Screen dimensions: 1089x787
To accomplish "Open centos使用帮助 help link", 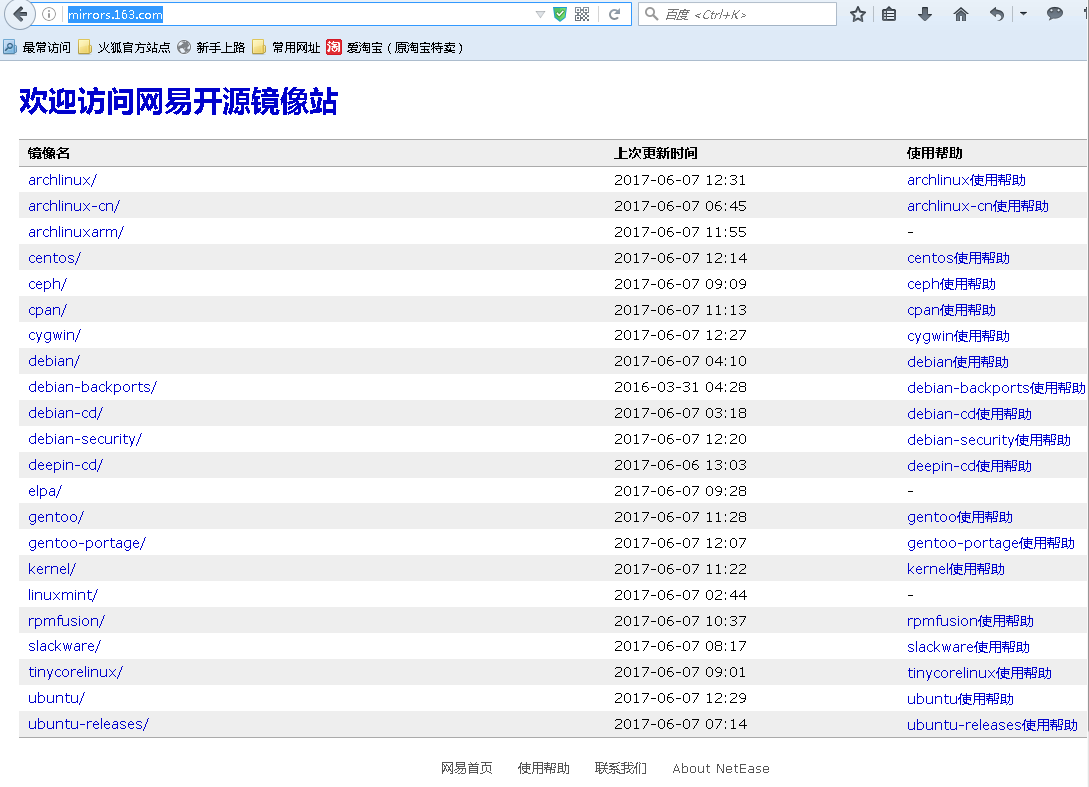I will click(x=958, y=258).
